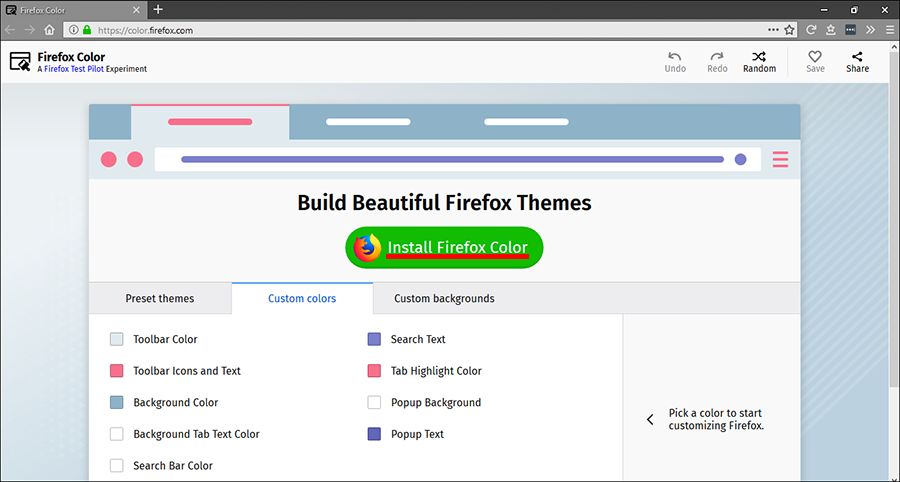Pick the Background Color swatch

pyautogui.click(x=117, y=402)
